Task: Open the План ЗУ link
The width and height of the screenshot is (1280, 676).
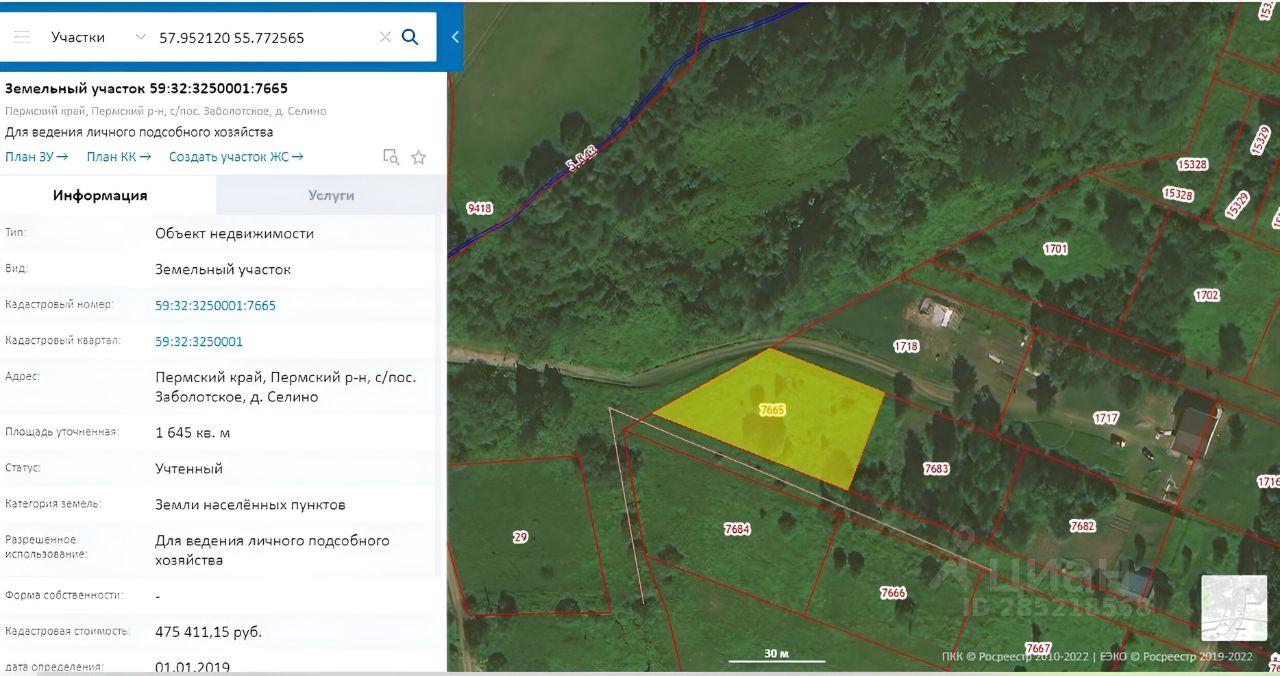Action: (36, 156)
